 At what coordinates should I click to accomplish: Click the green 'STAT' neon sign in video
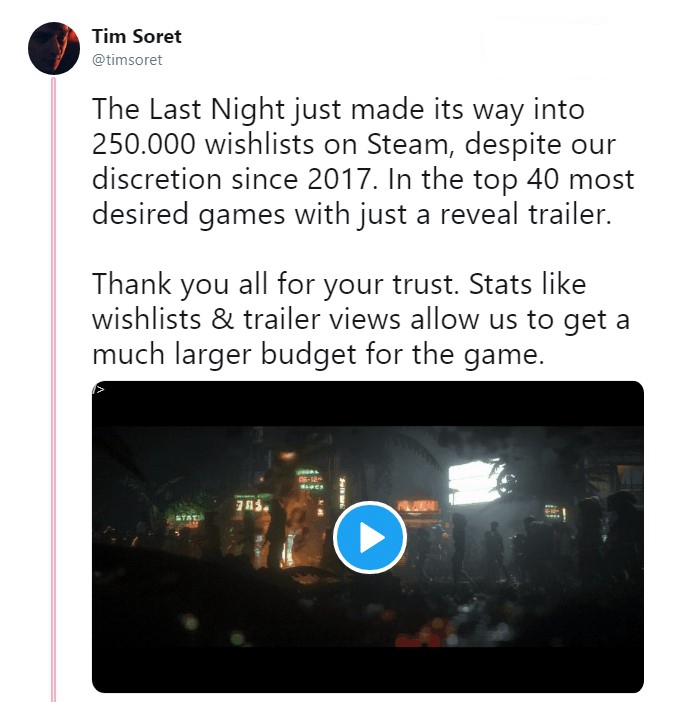[186, 517]
